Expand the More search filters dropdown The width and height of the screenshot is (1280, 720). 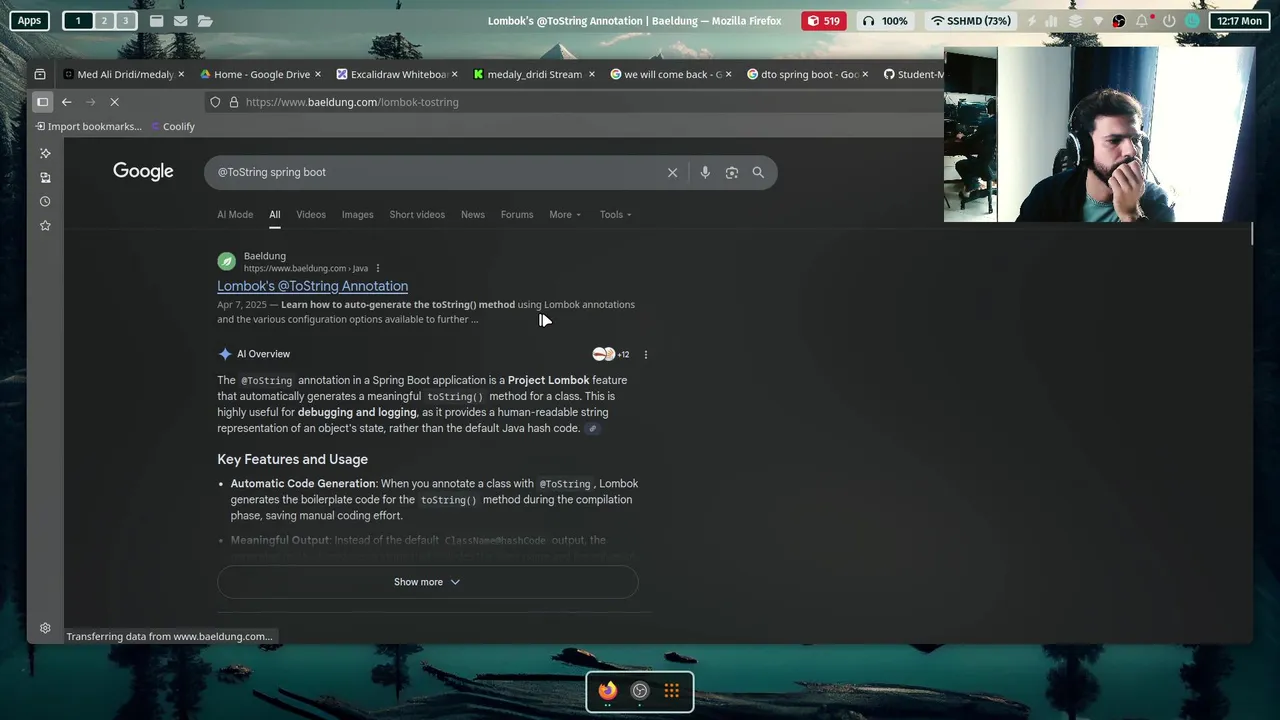(565, 214)
